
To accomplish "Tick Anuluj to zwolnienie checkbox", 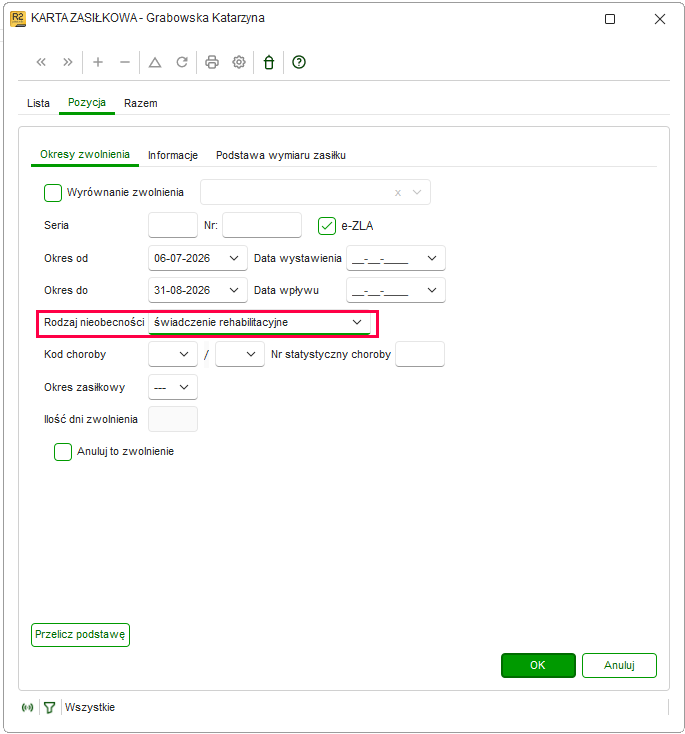I will [63, 452].
